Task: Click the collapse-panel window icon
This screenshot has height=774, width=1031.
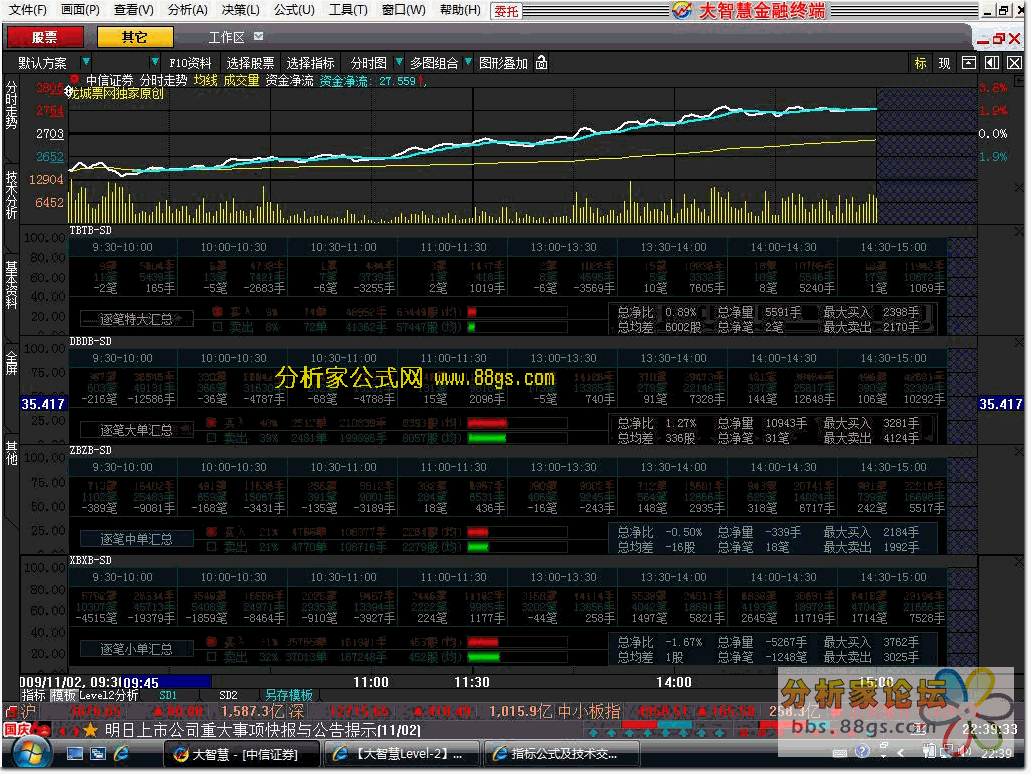Action: coord(969,62)
